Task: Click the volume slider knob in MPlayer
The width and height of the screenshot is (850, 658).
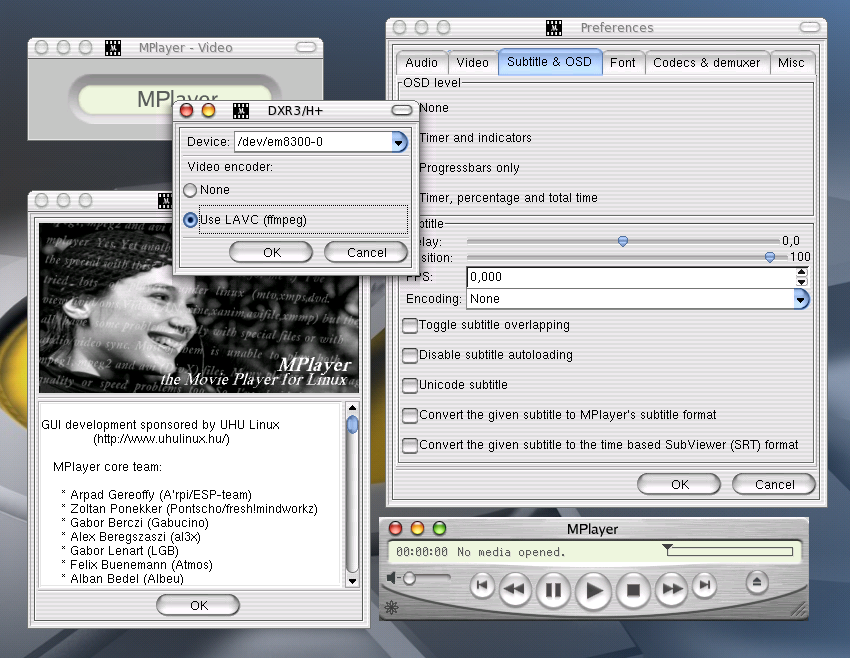Action: tap(409, 578)
